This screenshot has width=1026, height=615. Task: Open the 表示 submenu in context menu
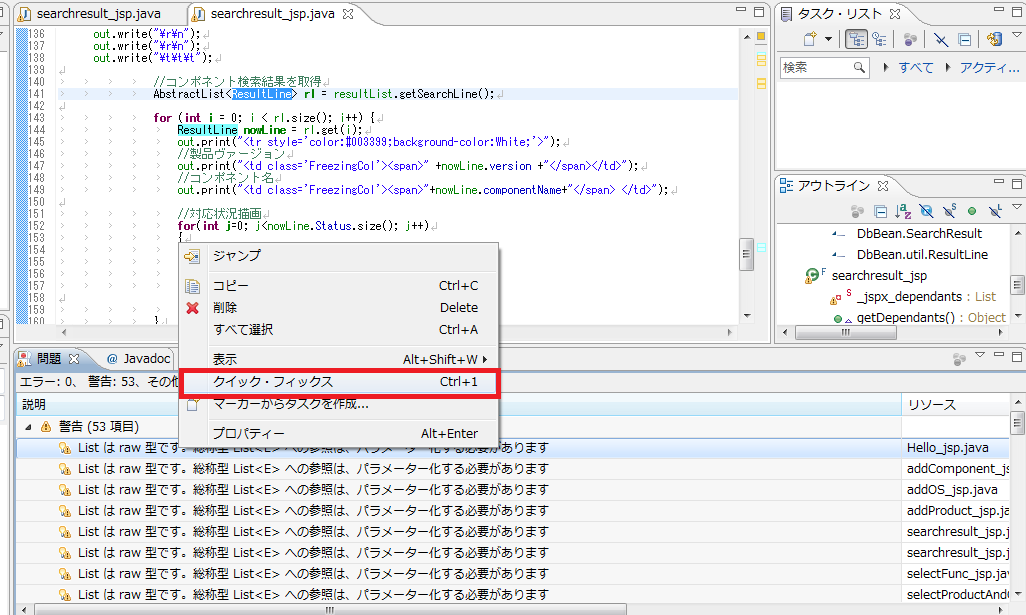[338, 359]
